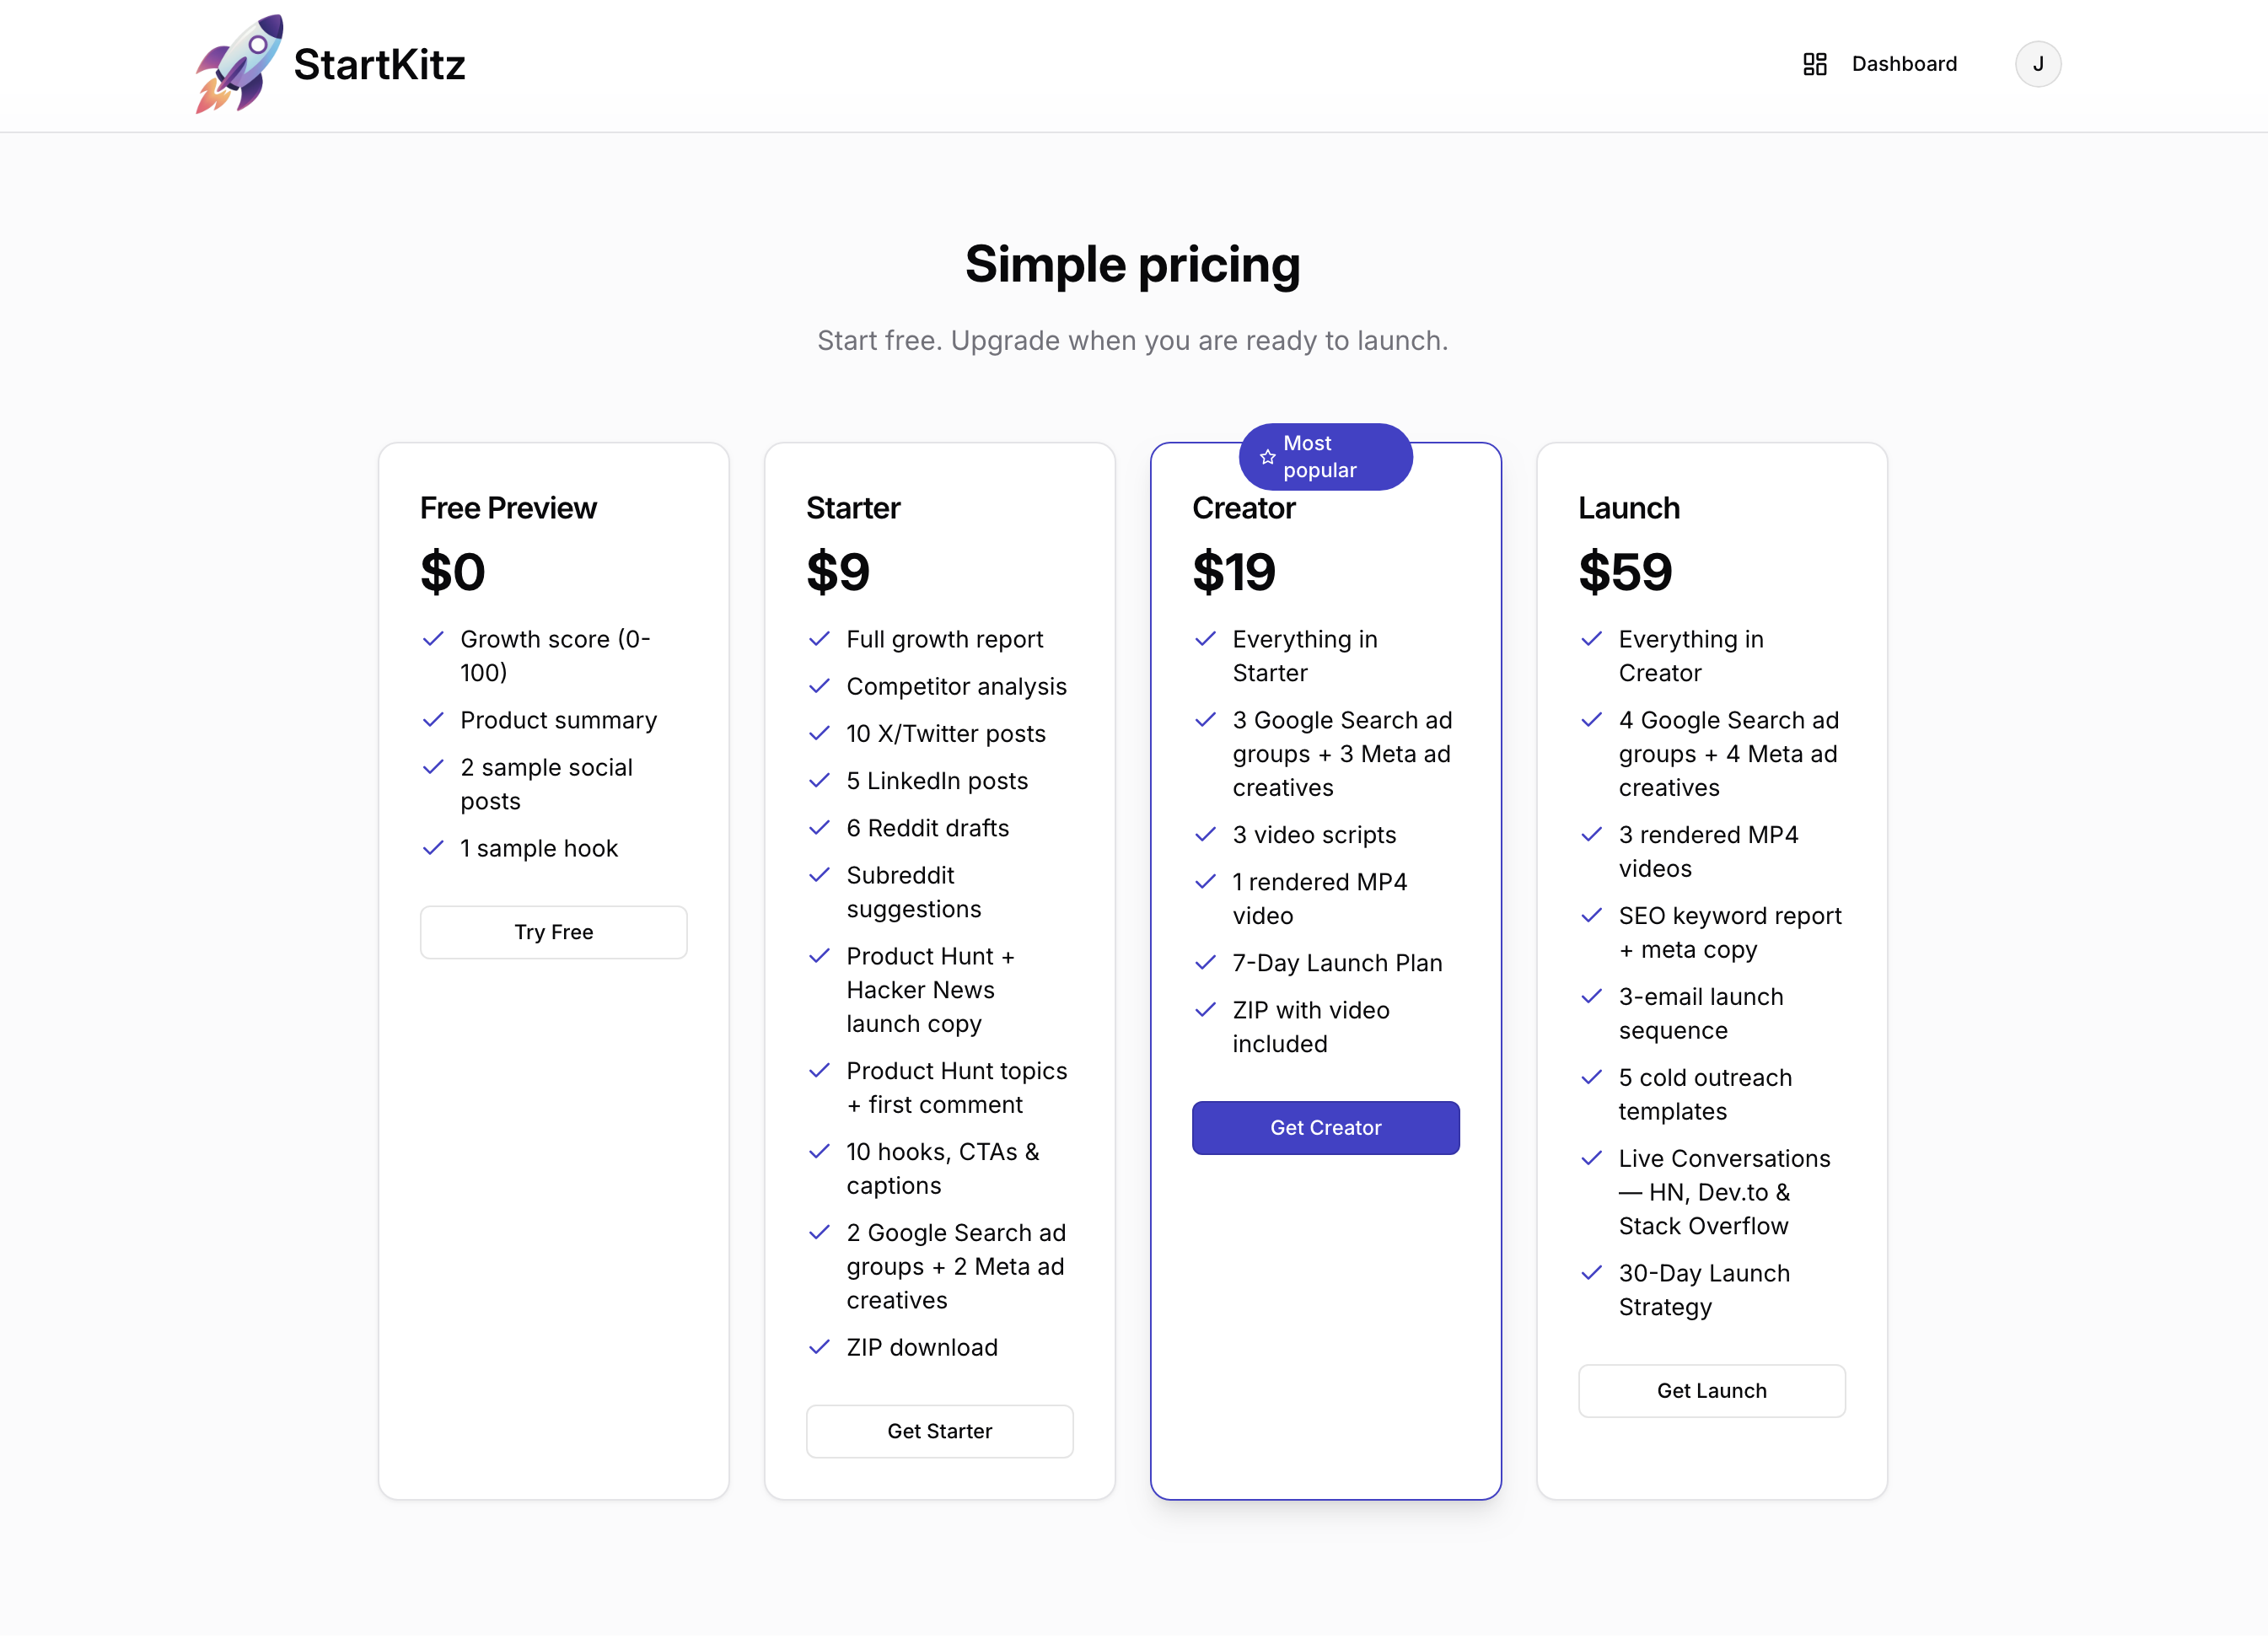Click the Most popular badge
The width and height of the screenshot is (2268, 1644).
point(1325,457)
